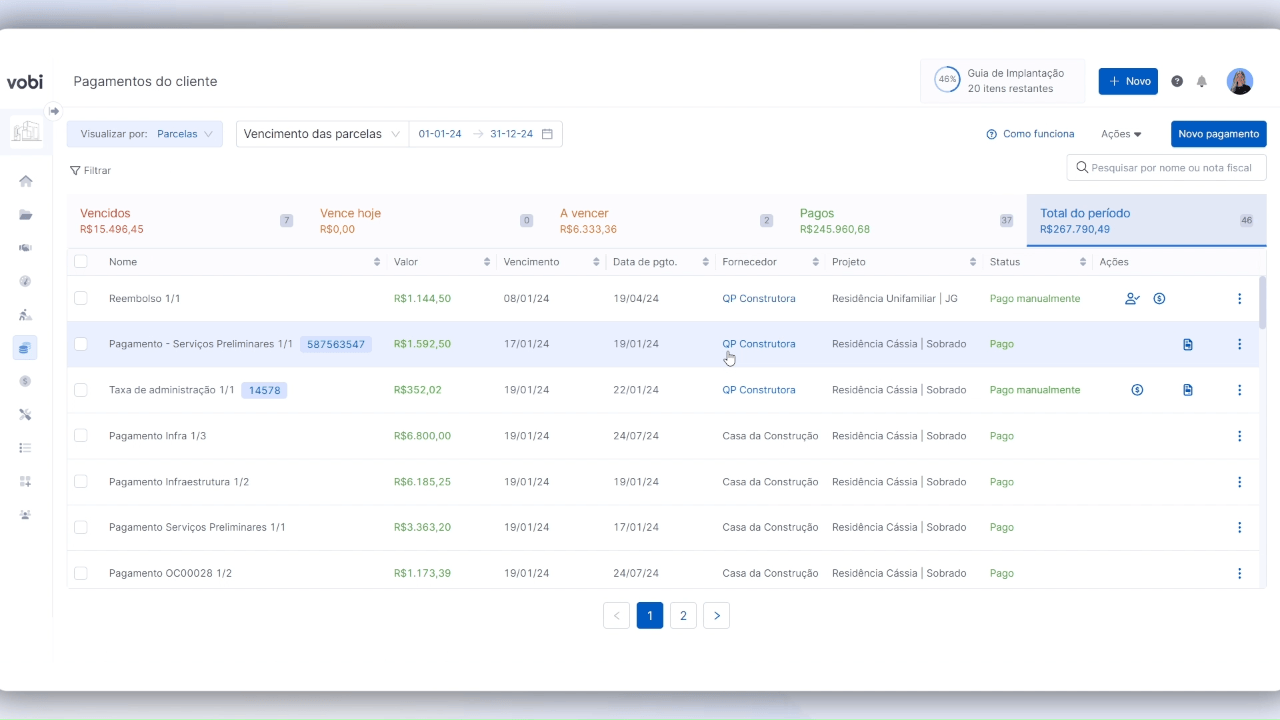Open three-dot menu for Reembolso 1/1
The image size is (1280, 720).
tap(1239, 298)
